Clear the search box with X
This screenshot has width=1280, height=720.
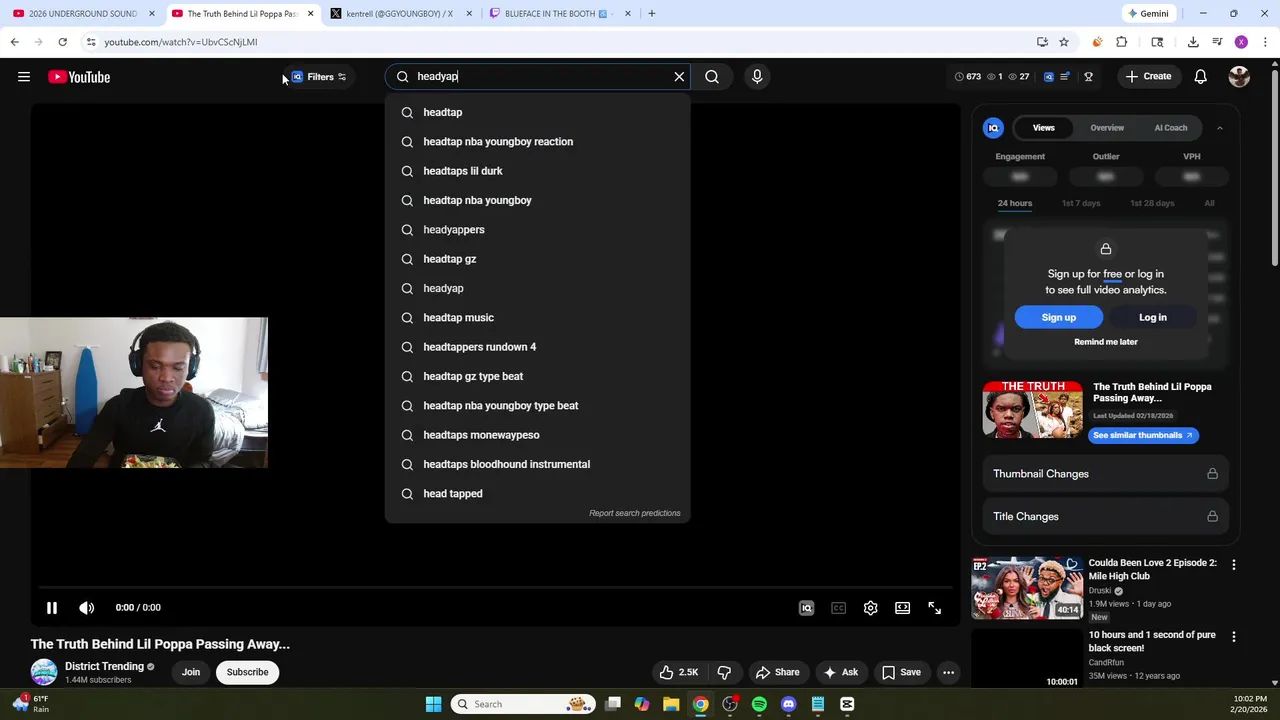pyautogui.click(x=679, y=76)
